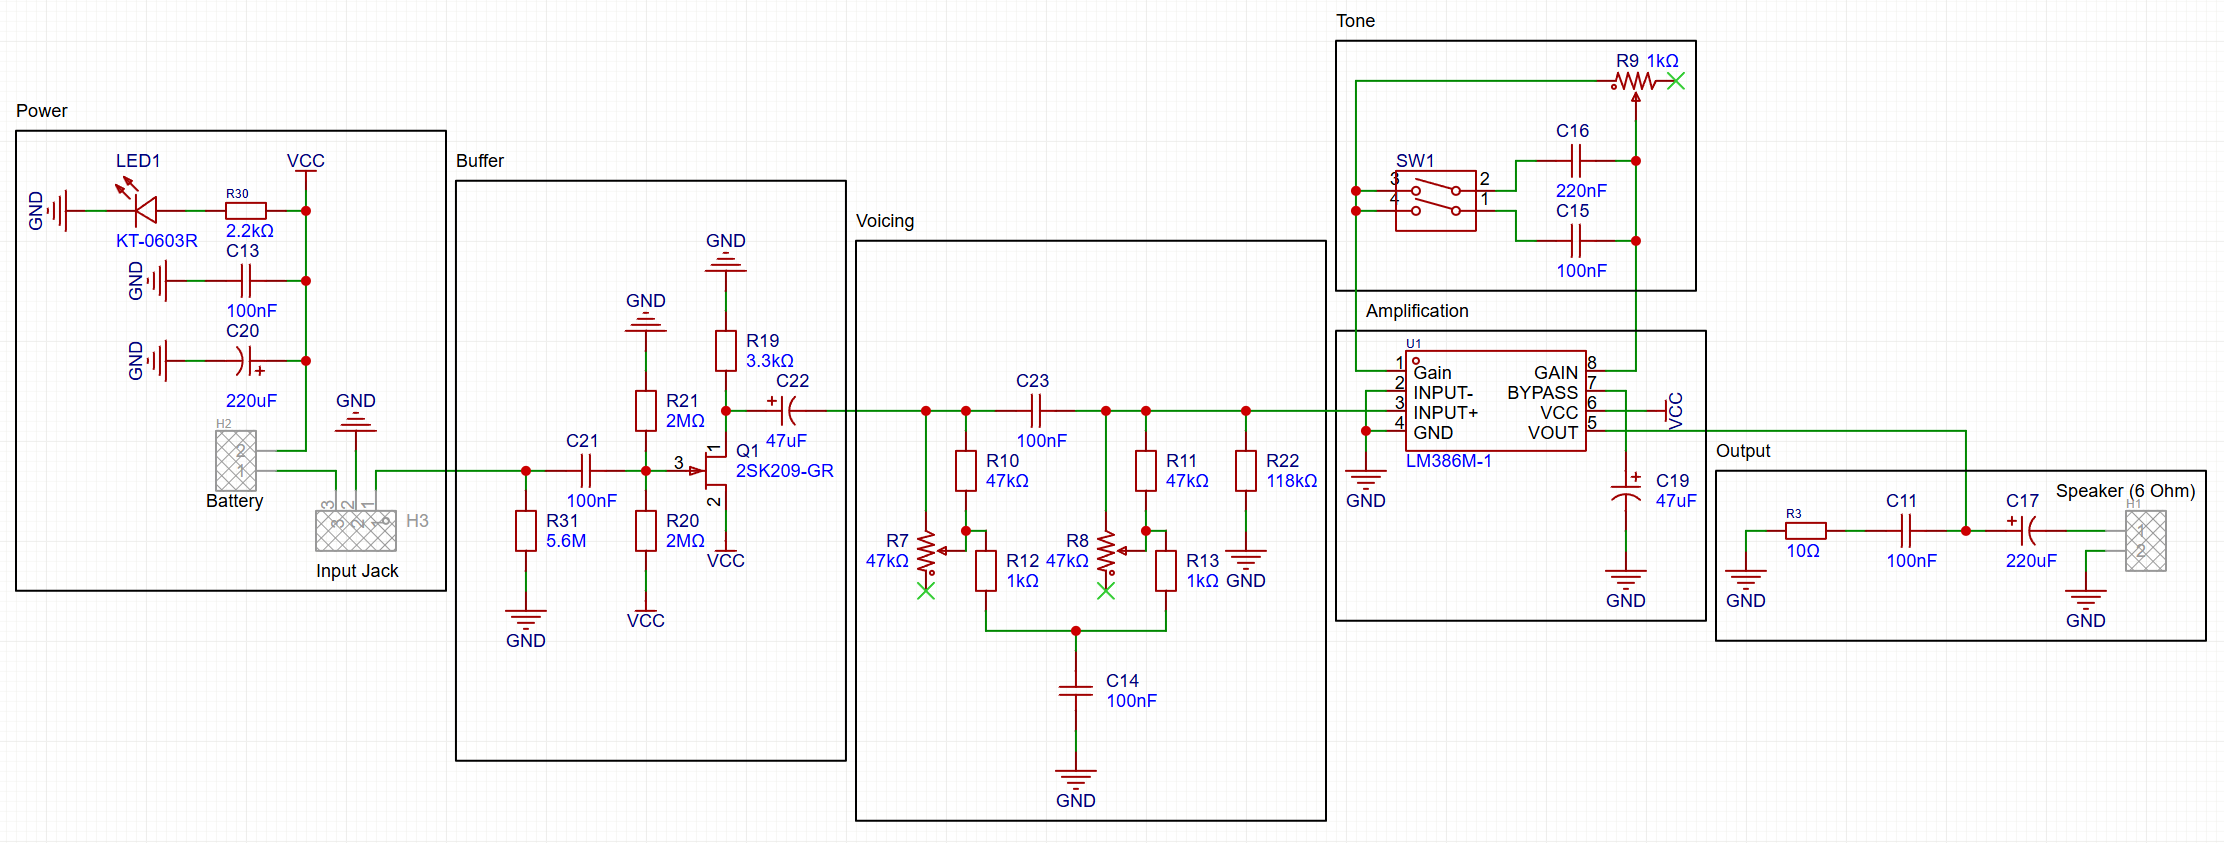This screenshot has height=843, width=2224.
Task: Select capacitor C11 symbol
Action: click(x=1906, y=531)
